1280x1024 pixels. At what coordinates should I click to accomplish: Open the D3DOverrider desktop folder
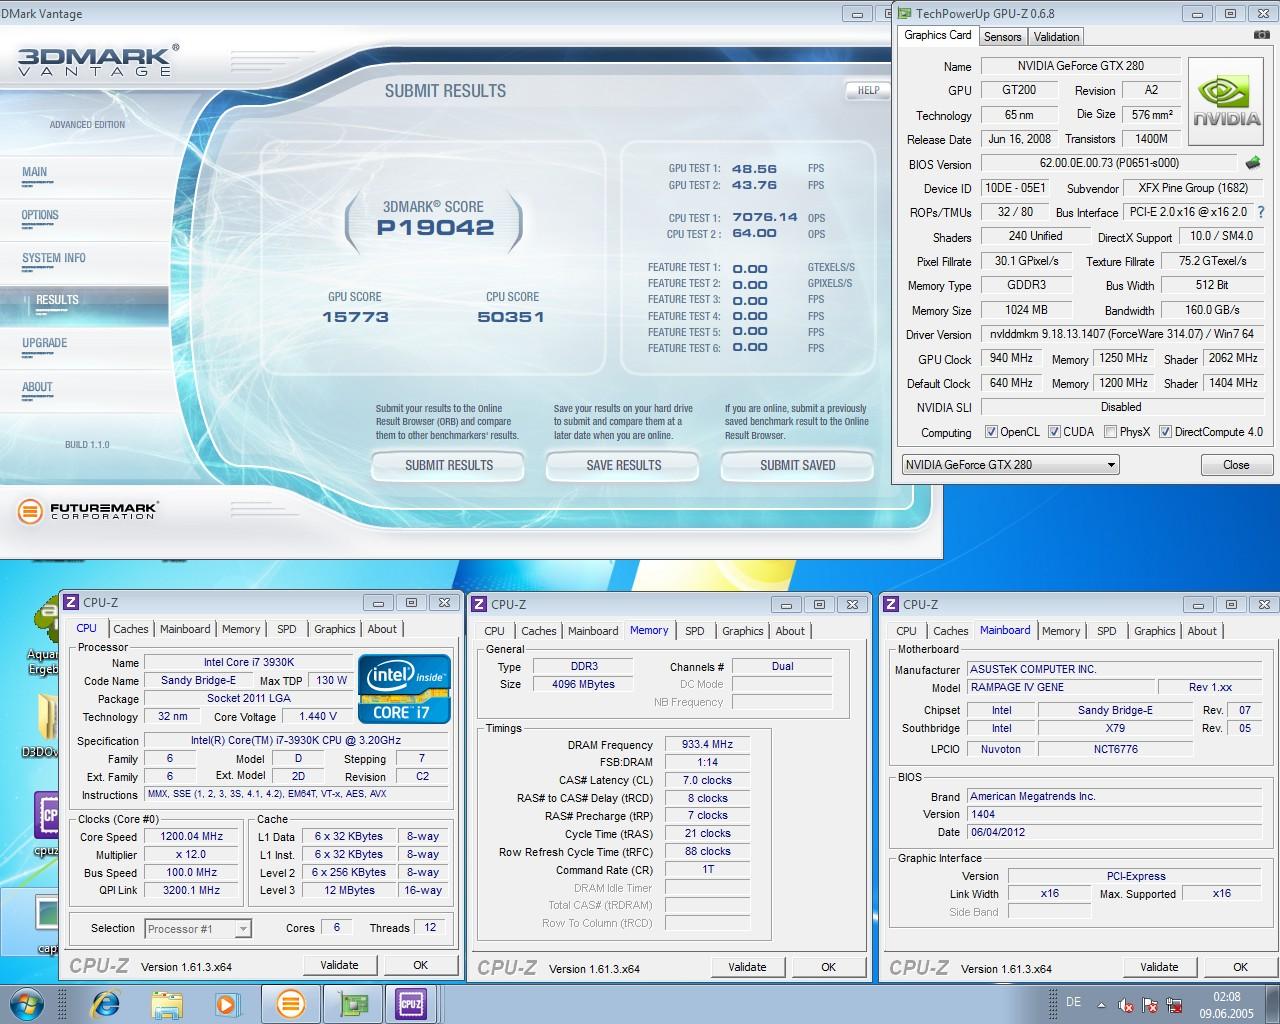click(45, 725)
